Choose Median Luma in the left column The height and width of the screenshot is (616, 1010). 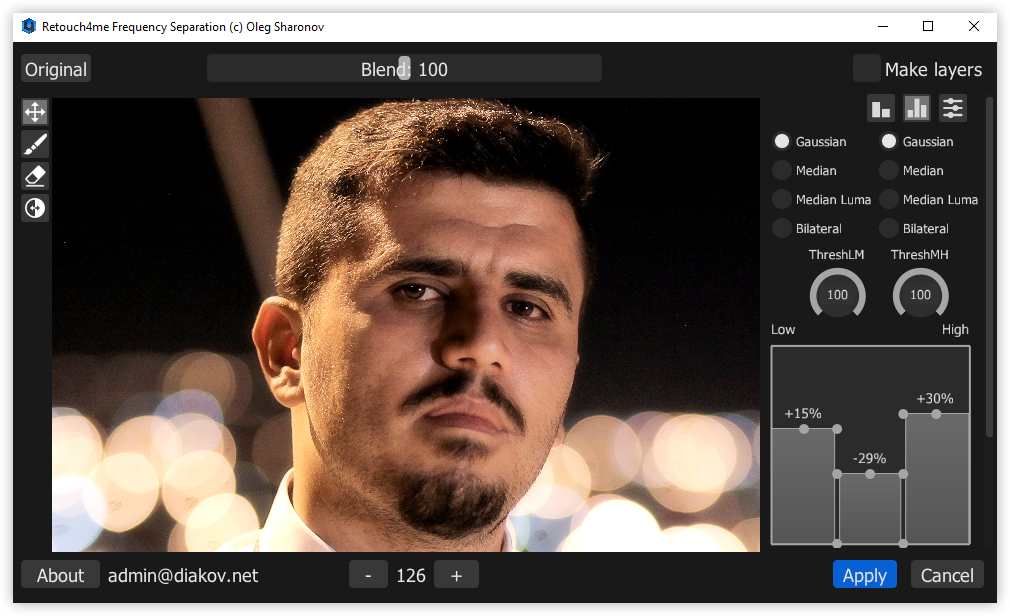click(x=782, y=200)
